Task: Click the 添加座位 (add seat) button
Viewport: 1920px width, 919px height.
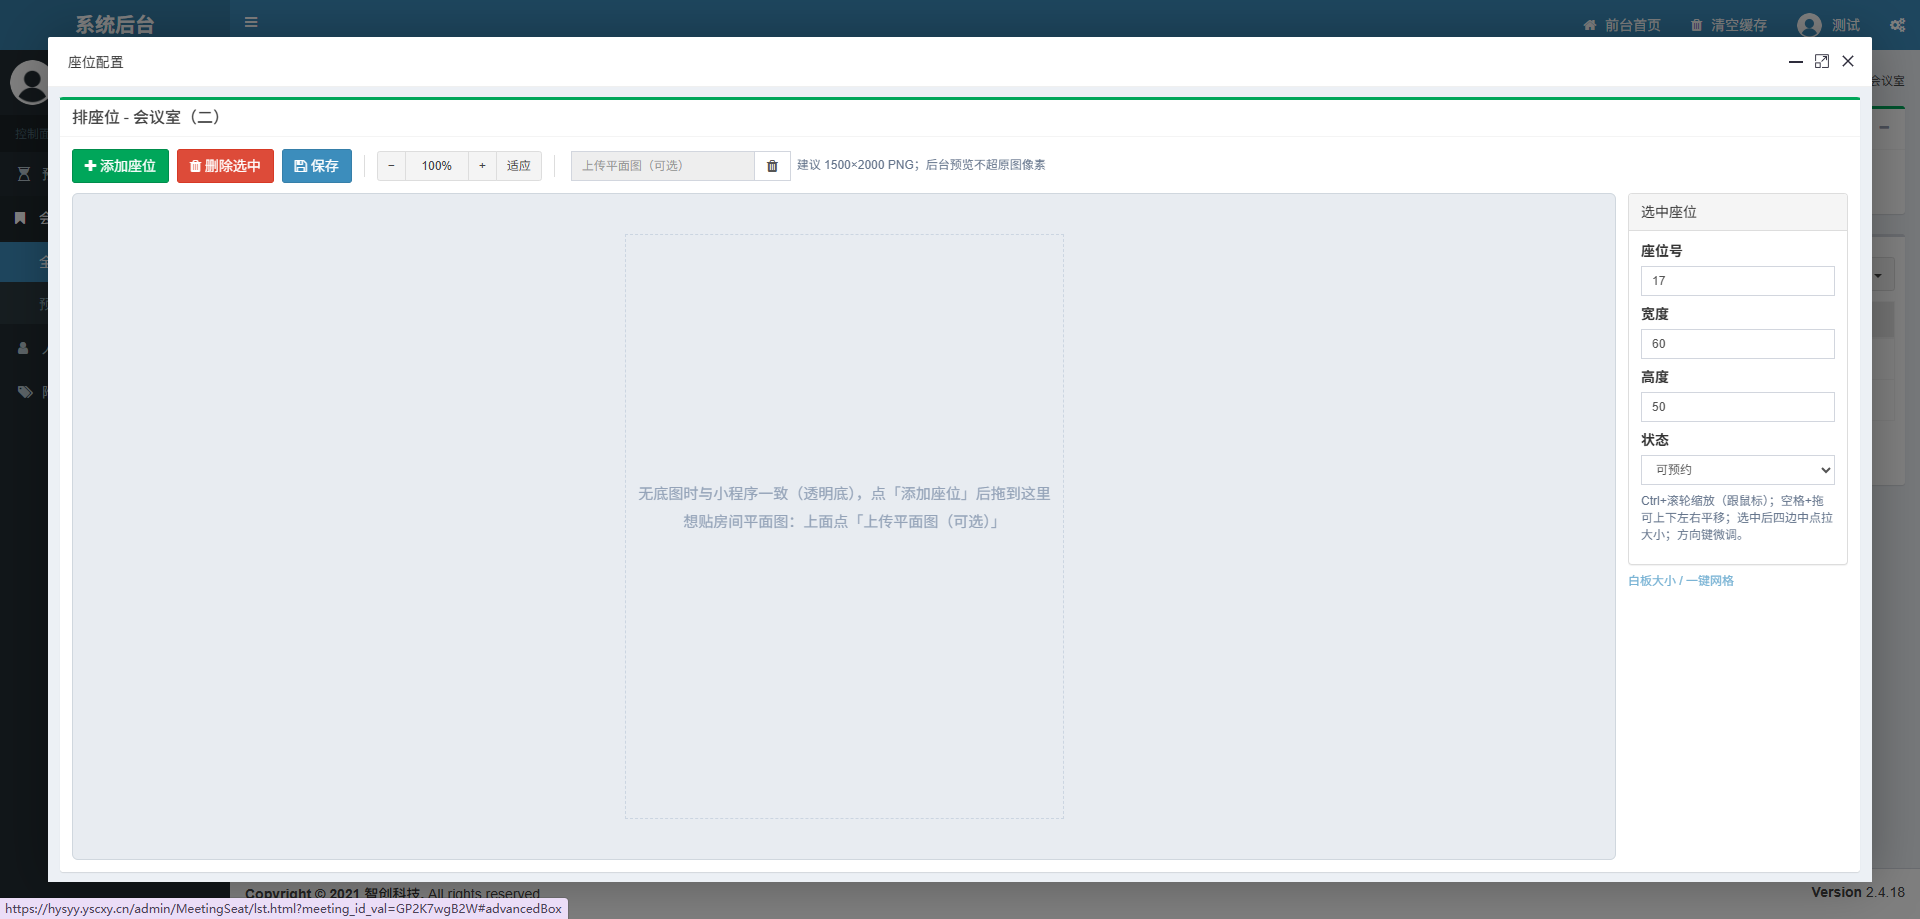Action: (x=120, y=166)
